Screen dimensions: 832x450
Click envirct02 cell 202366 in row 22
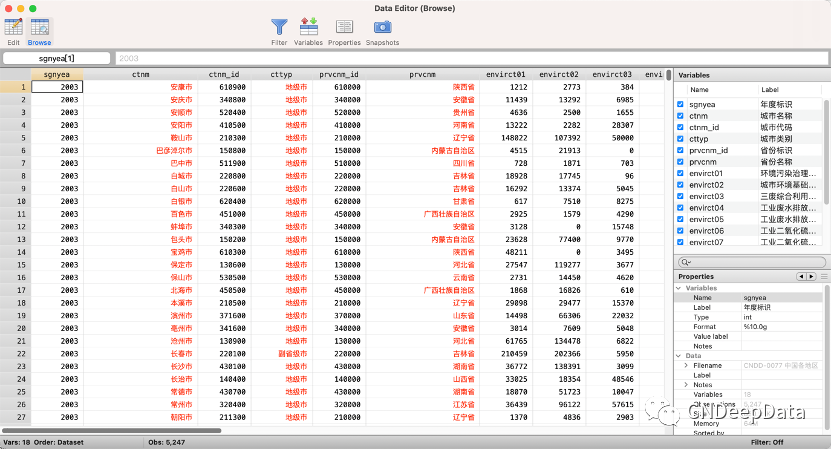point(559,353)
